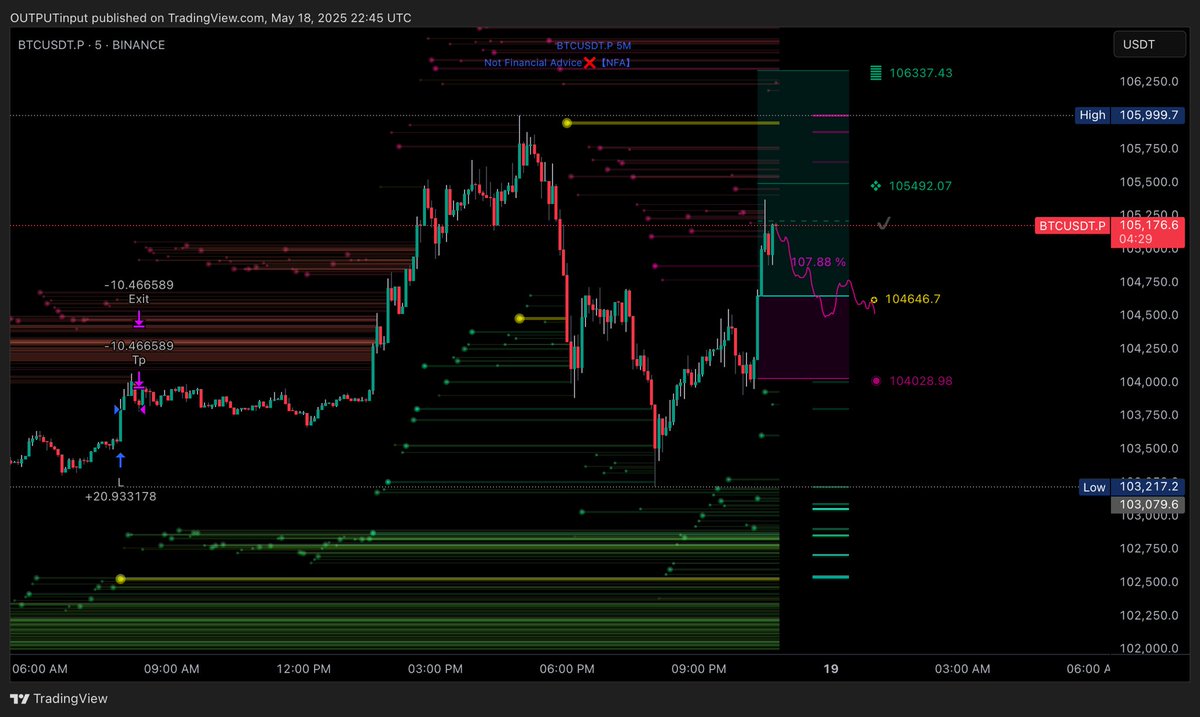Click the 107.88 % projection label
The height and width of the screenshot is (717, 1200).
tap(818, 262)
